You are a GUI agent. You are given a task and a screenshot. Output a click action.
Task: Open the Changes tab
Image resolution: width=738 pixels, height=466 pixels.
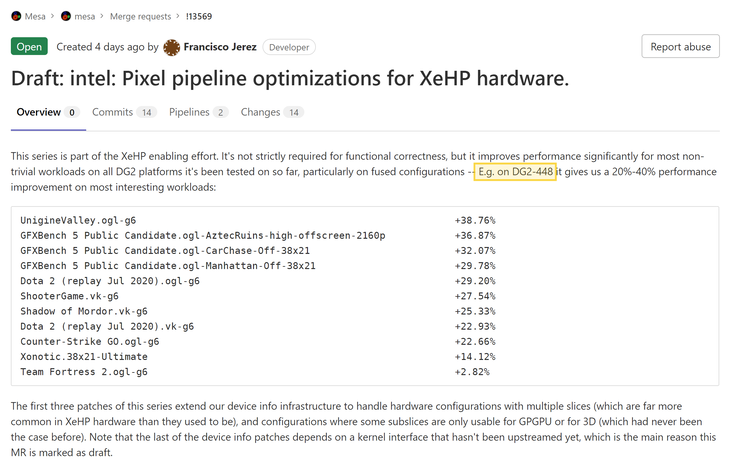click(x=260, y=112)
